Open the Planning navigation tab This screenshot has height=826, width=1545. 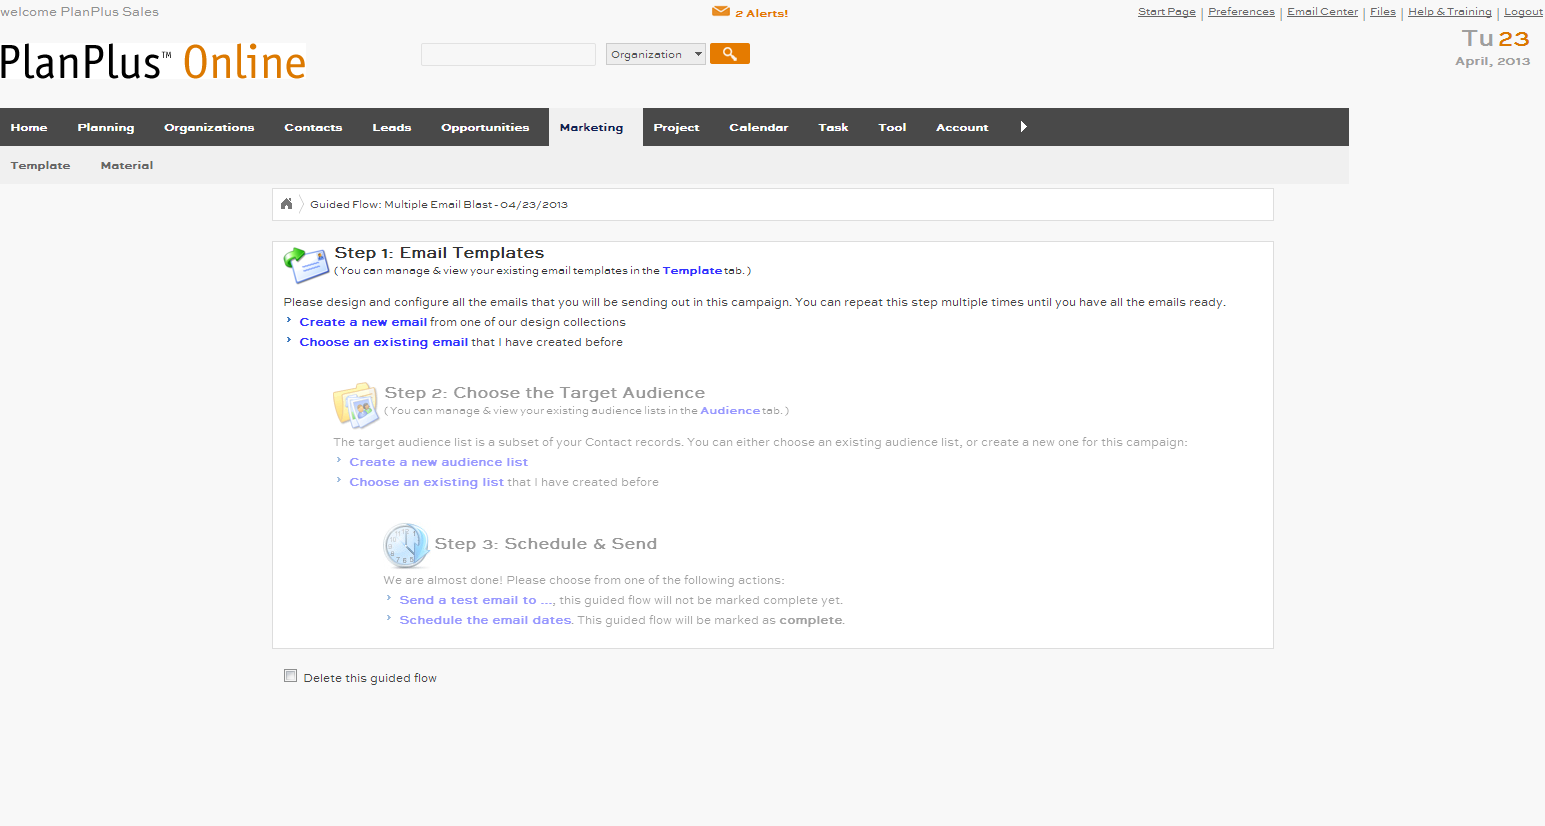coord(106,127)
